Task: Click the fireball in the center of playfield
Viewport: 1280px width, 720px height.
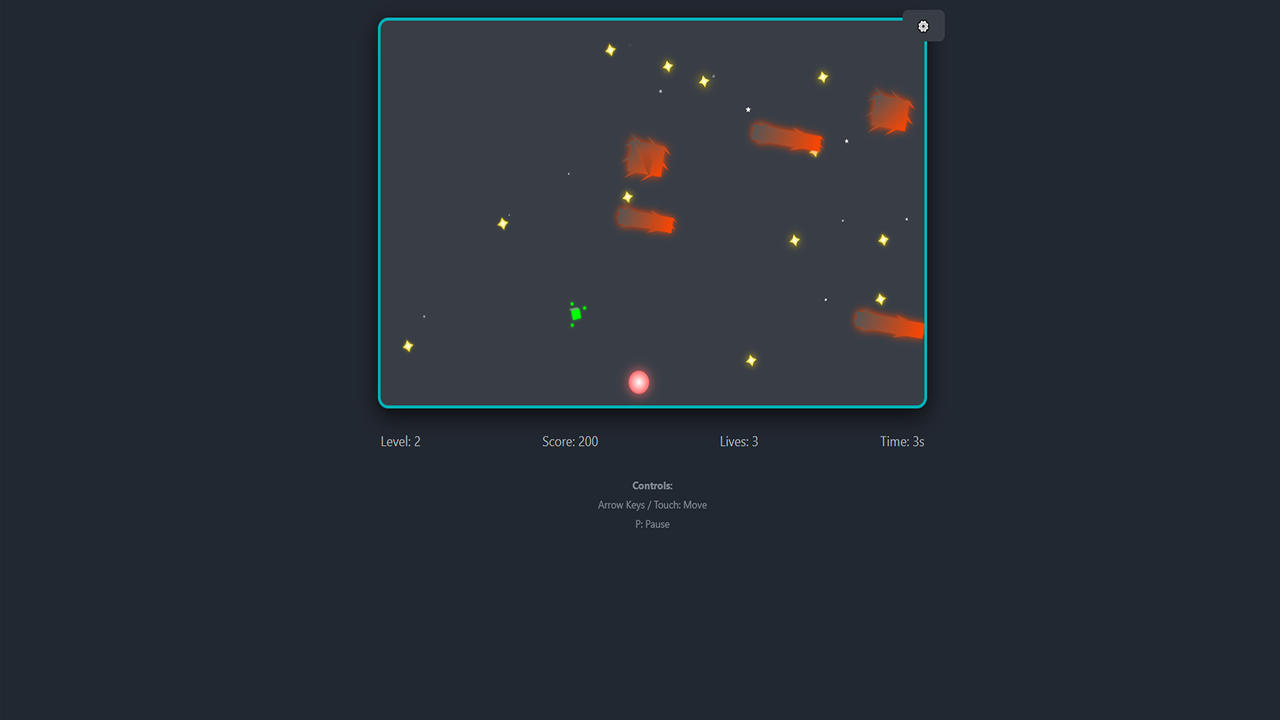Action: (645, 158)
